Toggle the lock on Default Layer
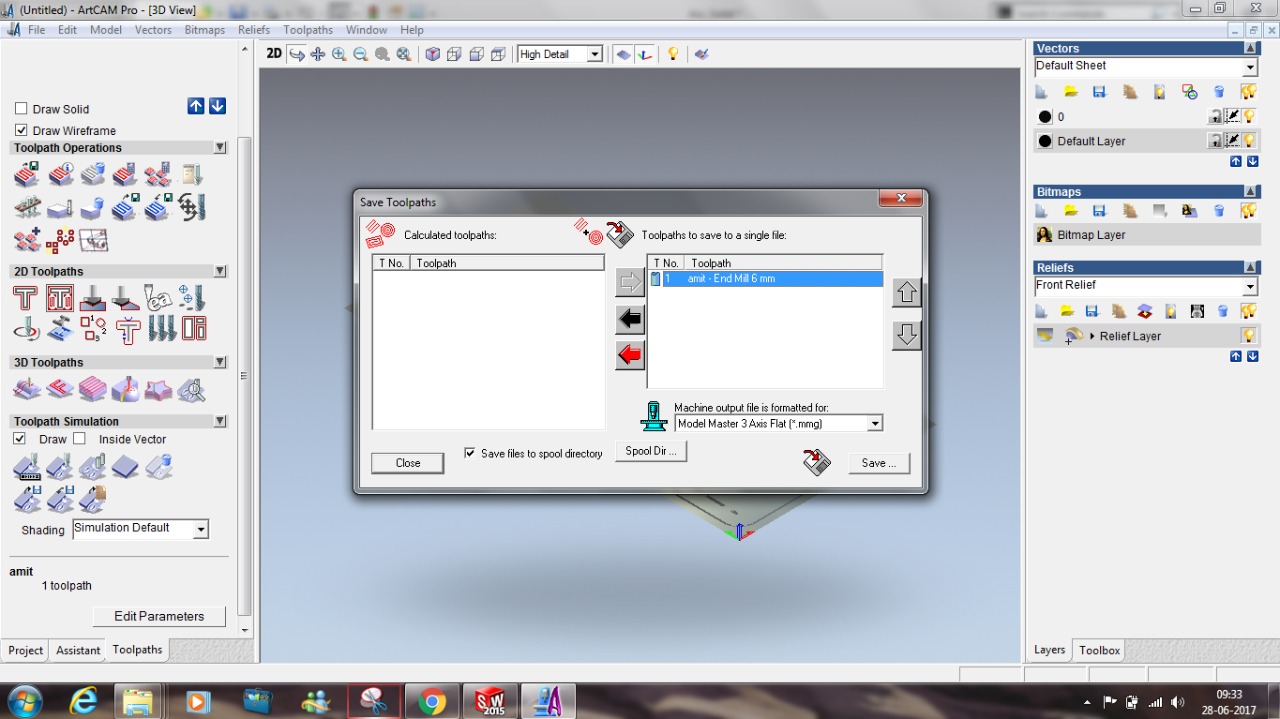The height and width of the screenshot is (719, 1280). click(1215, 141)
